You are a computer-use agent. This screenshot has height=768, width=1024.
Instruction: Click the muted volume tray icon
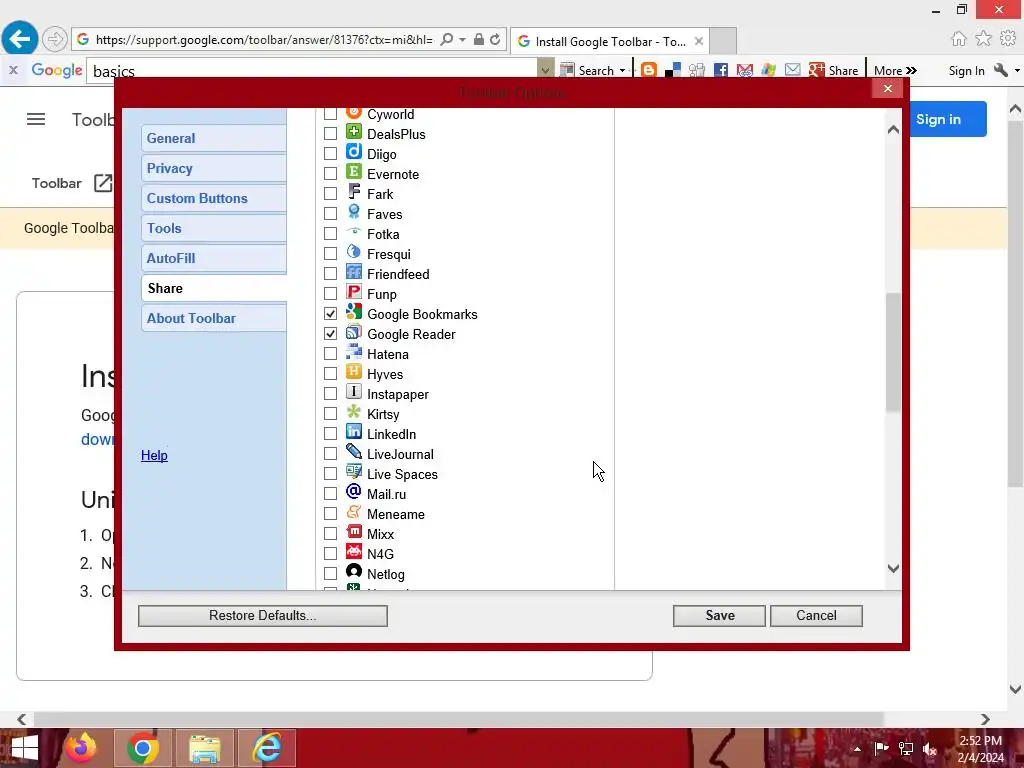930,749
